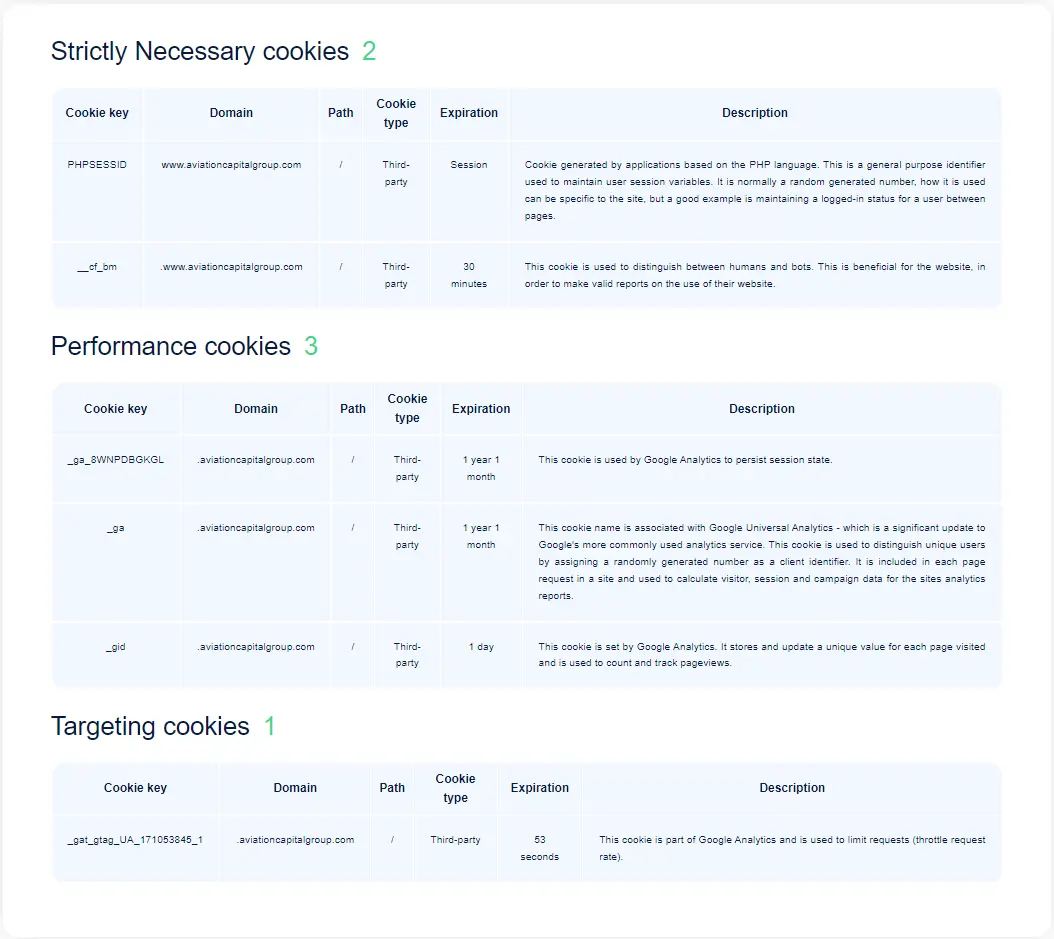Viewport: 1054px width, 939px height.
Task: Click Domain header in Targeting cookies table
Action: coord(295,788)
